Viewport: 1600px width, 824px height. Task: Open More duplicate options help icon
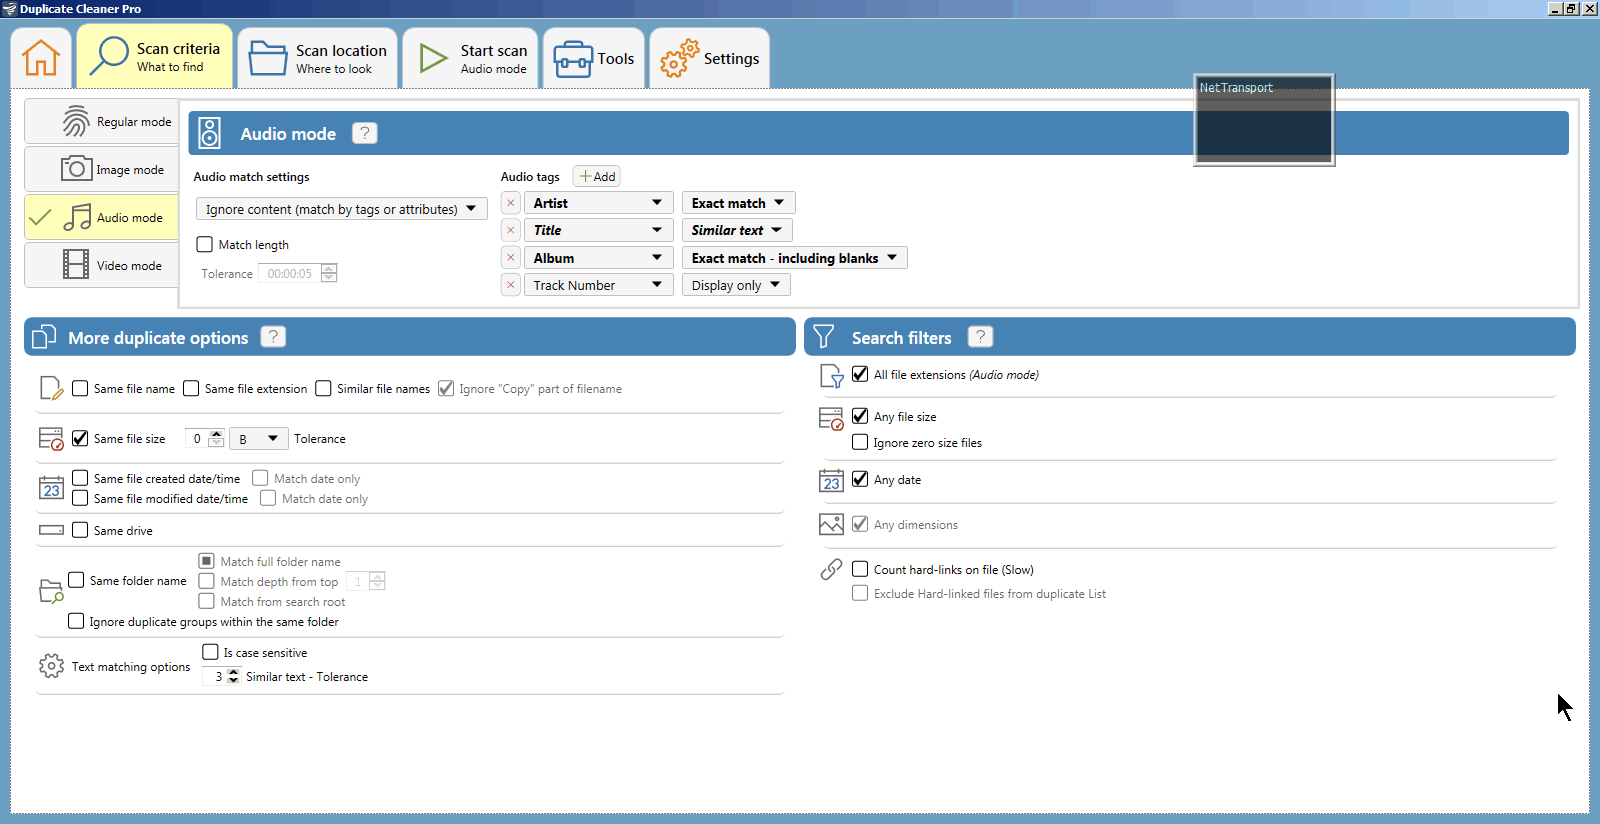point(273,337)
